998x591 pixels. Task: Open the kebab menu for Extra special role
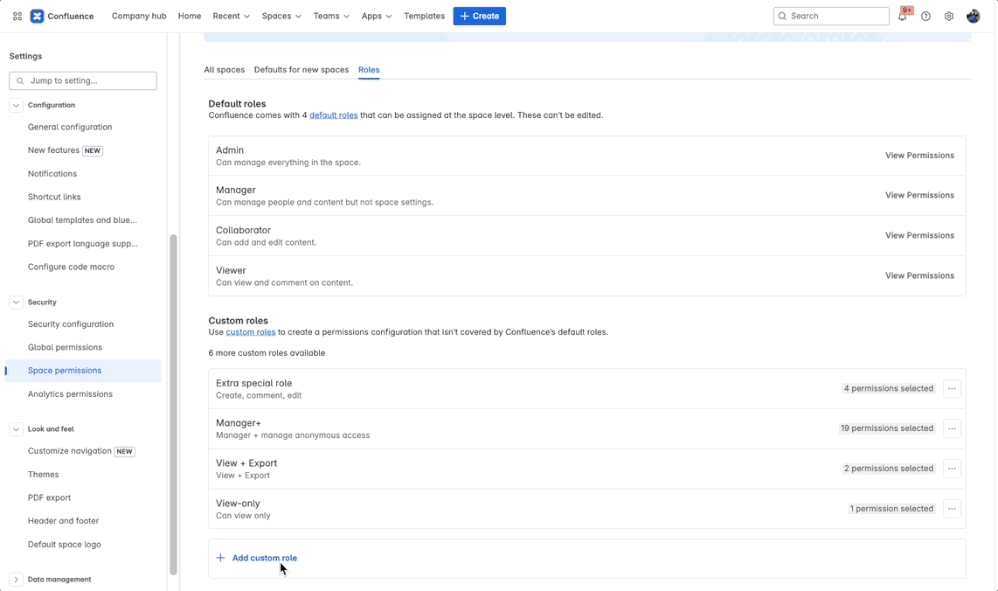tap(951, 388)
